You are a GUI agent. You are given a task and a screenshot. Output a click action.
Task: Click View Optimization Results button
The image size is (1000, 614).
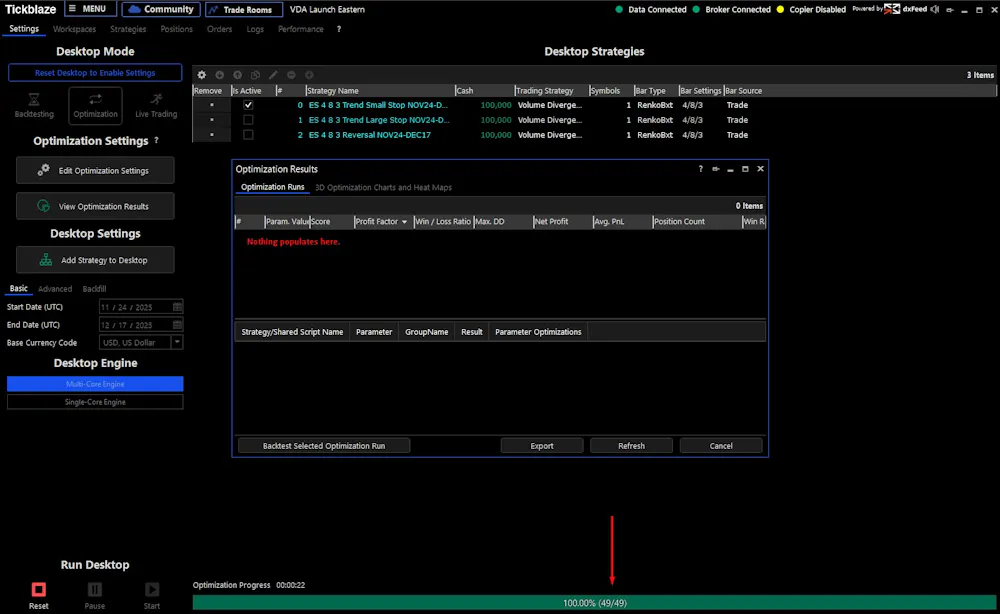95,207
